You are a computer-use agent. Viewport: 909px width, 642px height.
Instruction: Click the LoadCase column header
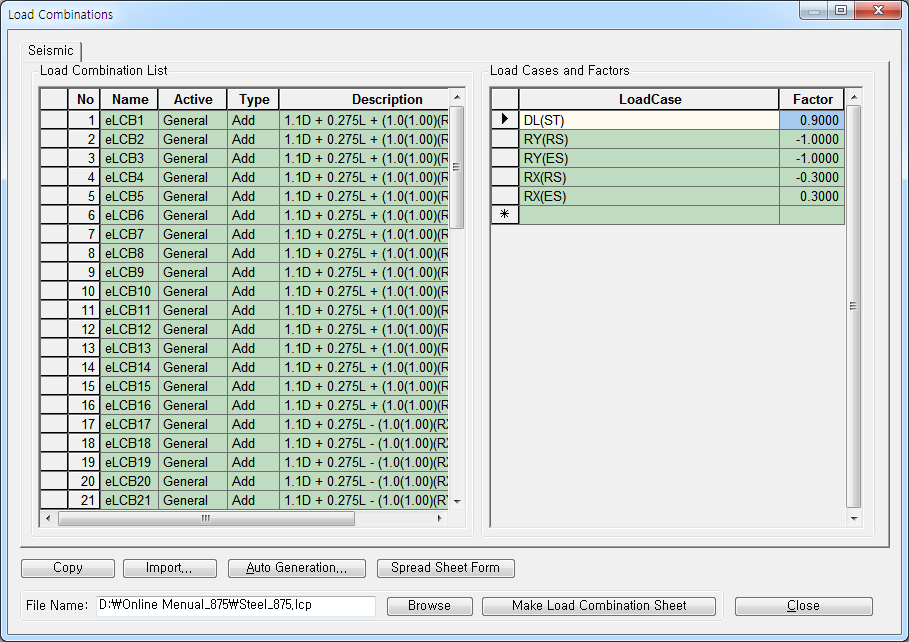(x=649, y=99)
